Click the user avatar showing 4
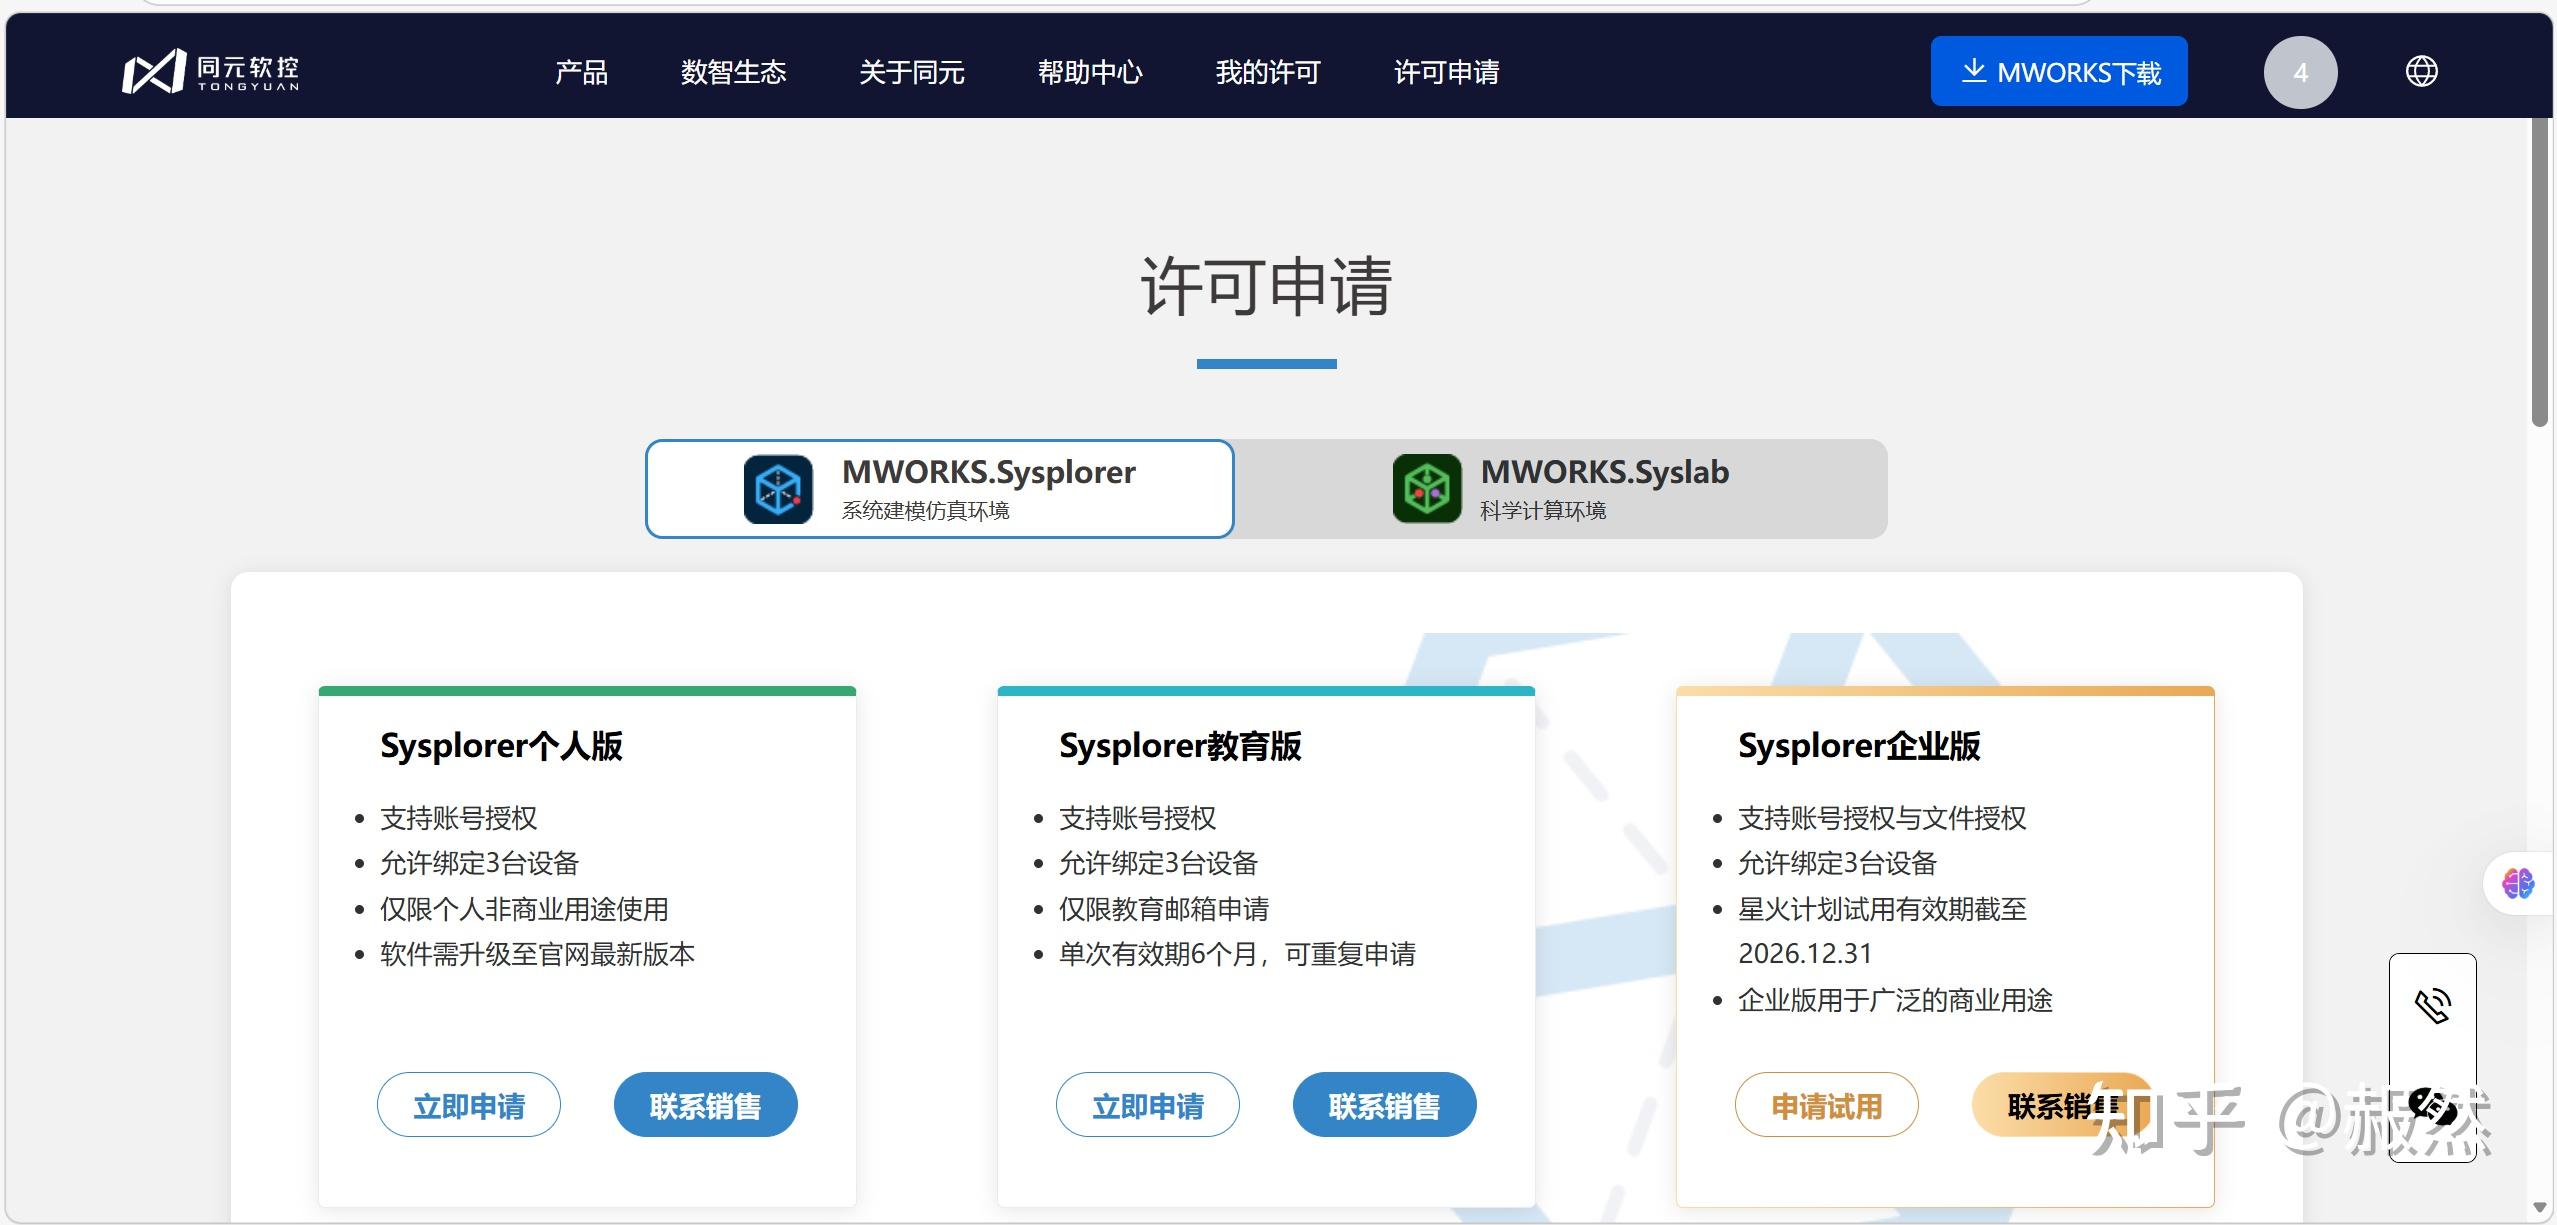This screenshot has height=1225, width=2557. point(2300,72)
